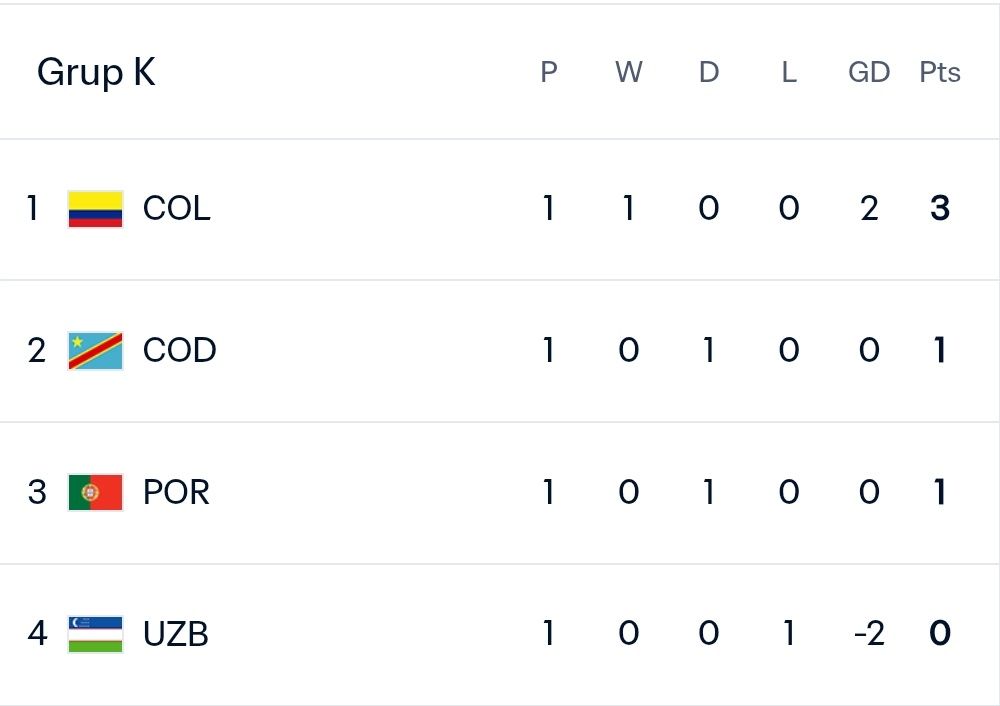Click the W column header
Viewport: 1000px width, 706px height.
[629, 72]
